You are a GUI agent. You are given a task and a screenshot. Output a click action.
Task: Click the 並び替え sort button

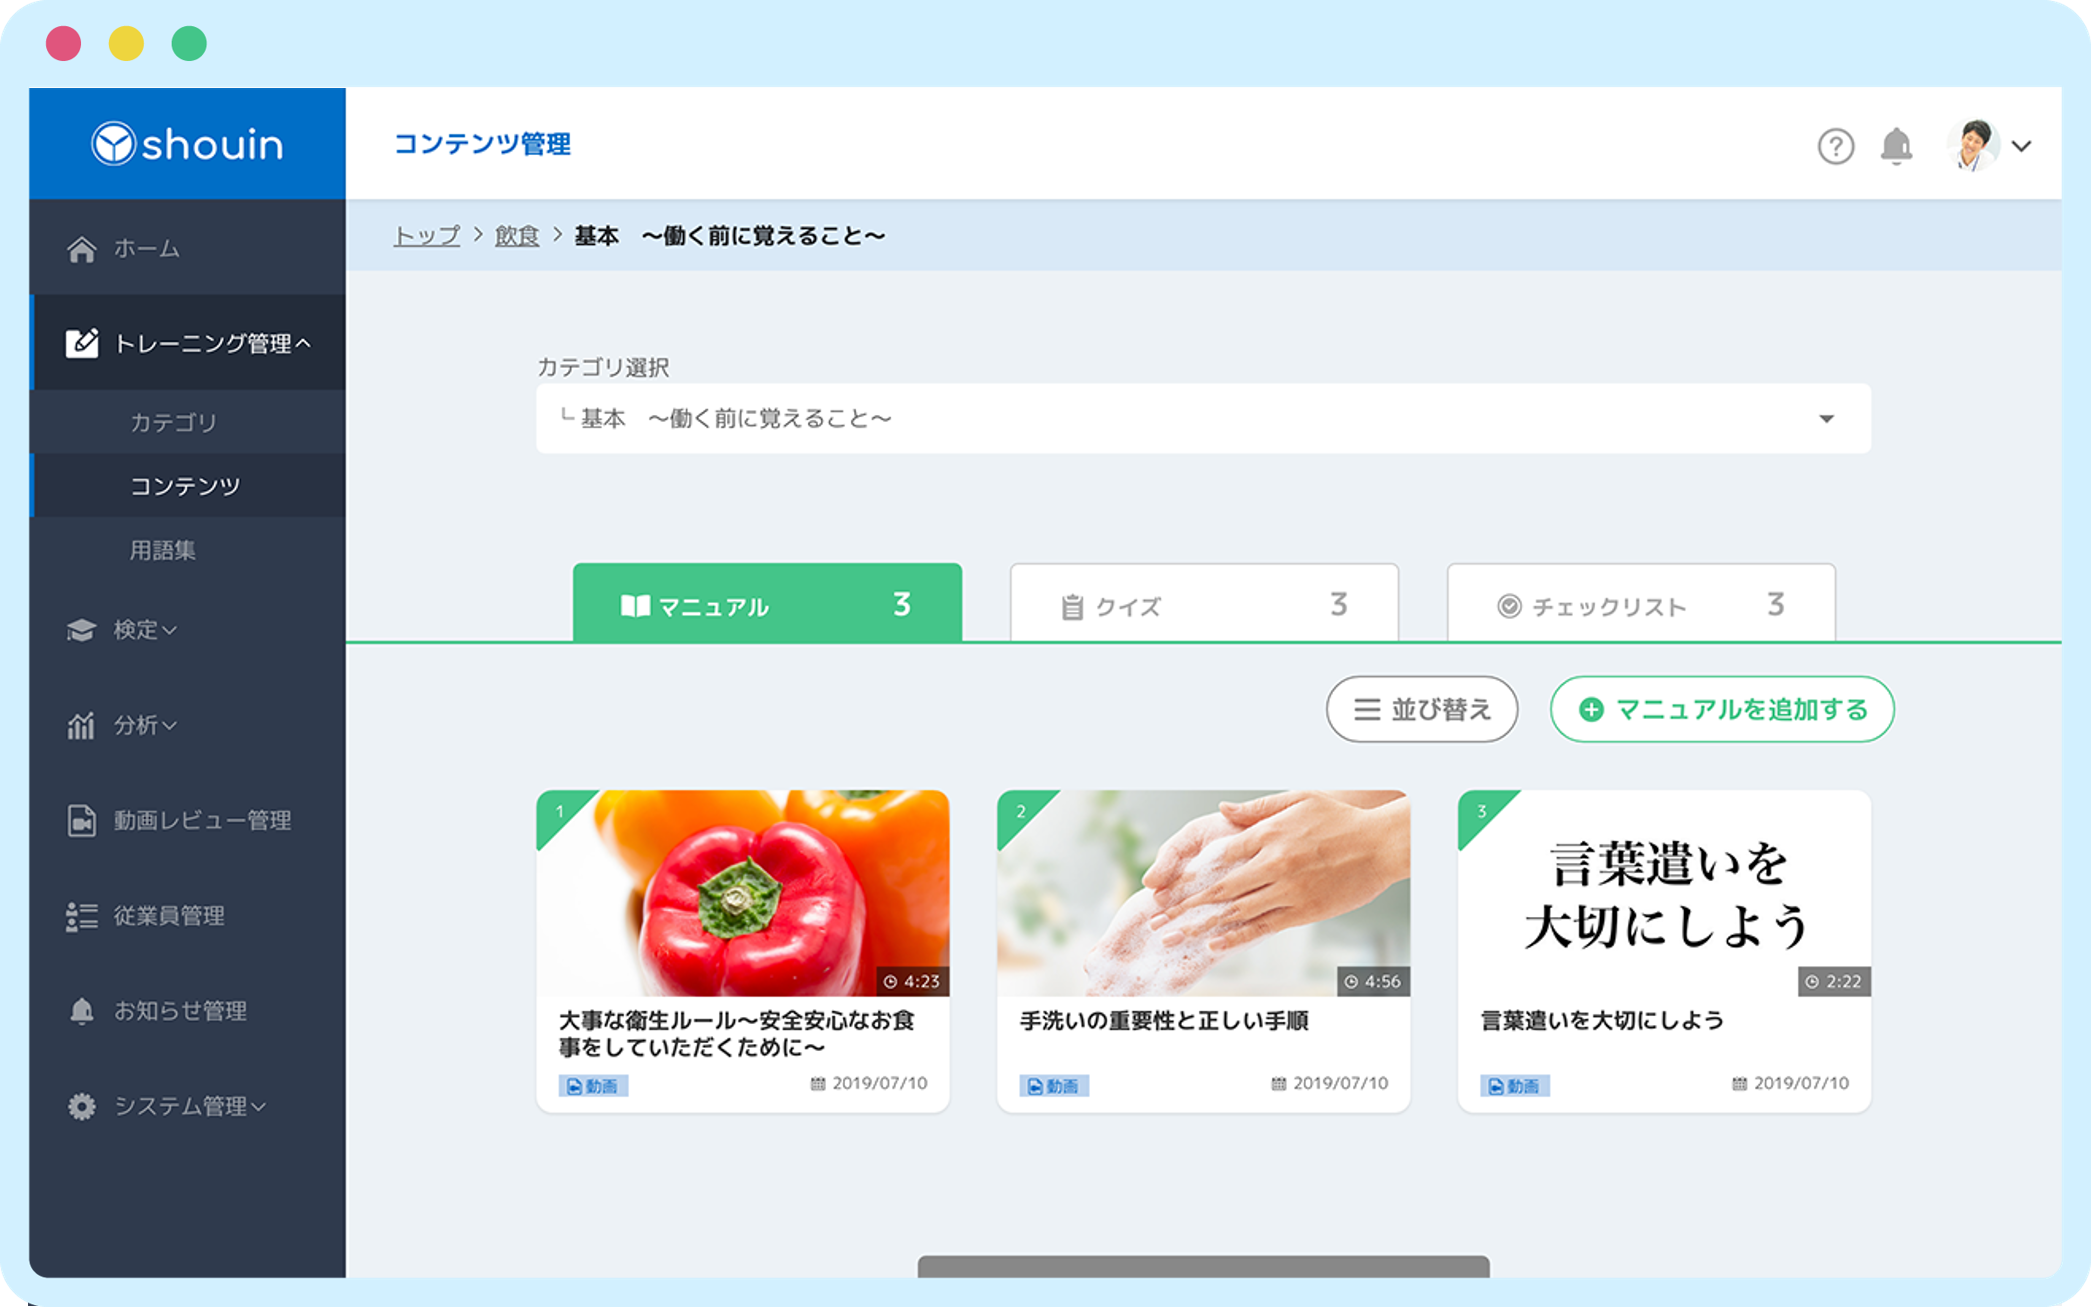[x=1421, y=710]
